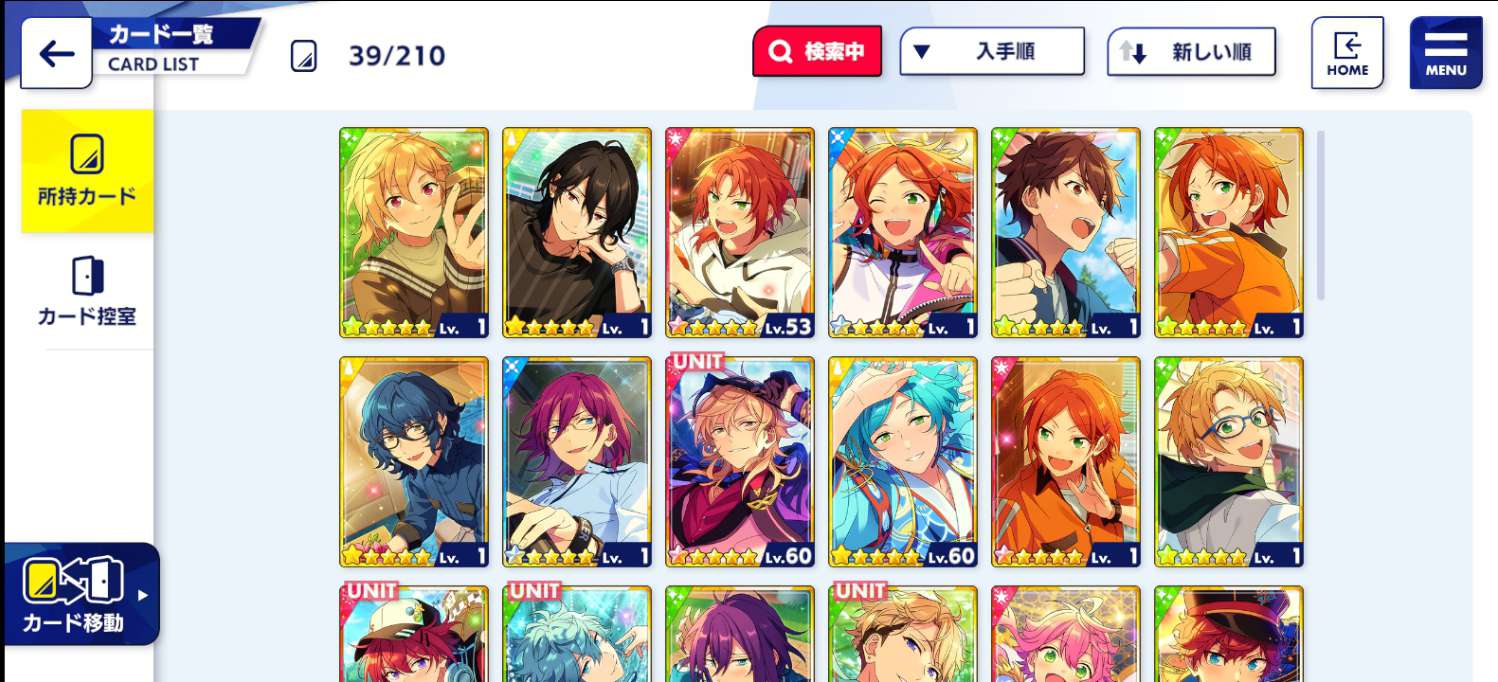The image size is (1498, 682).
Task: Click the small arrow beside カード移動
Action: coord(143,595)
